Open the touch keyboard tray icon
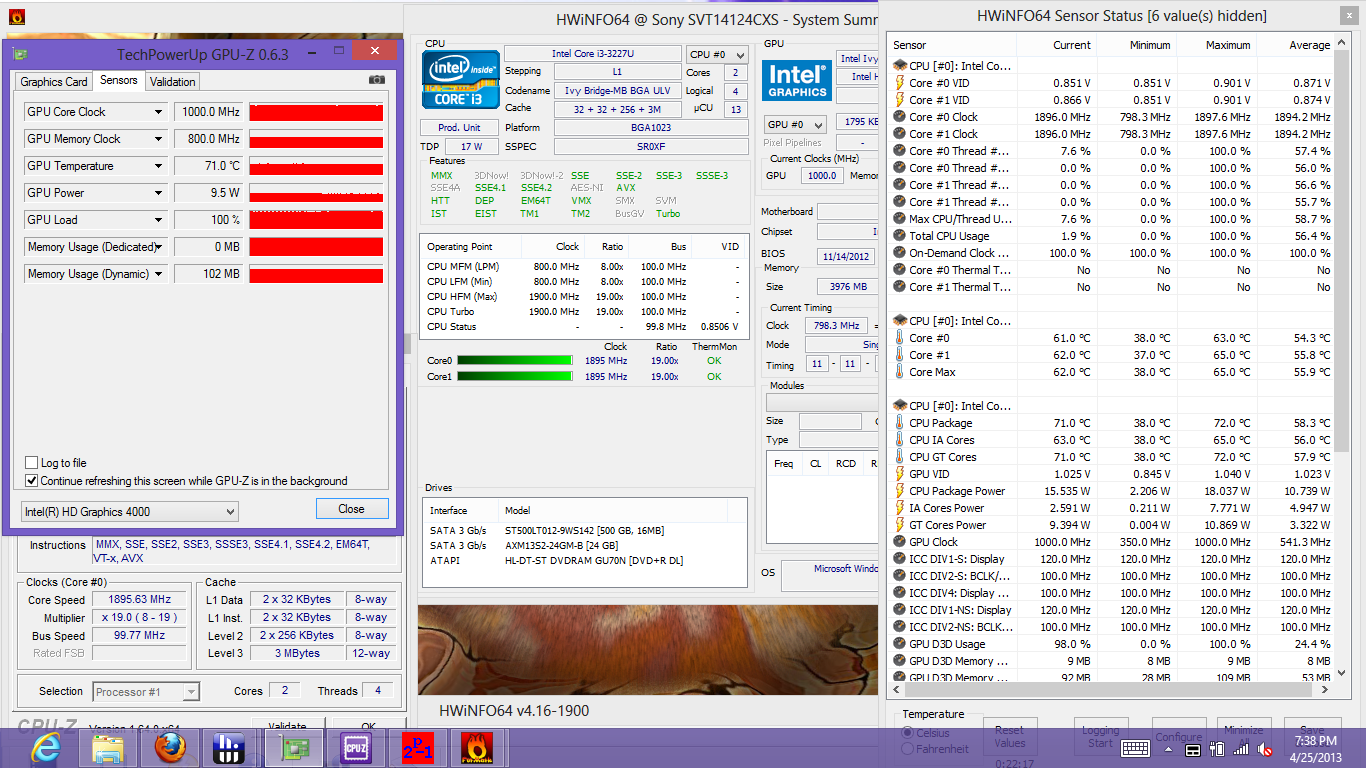This screenshot has height=768, width=1366. click(1135, 748)
